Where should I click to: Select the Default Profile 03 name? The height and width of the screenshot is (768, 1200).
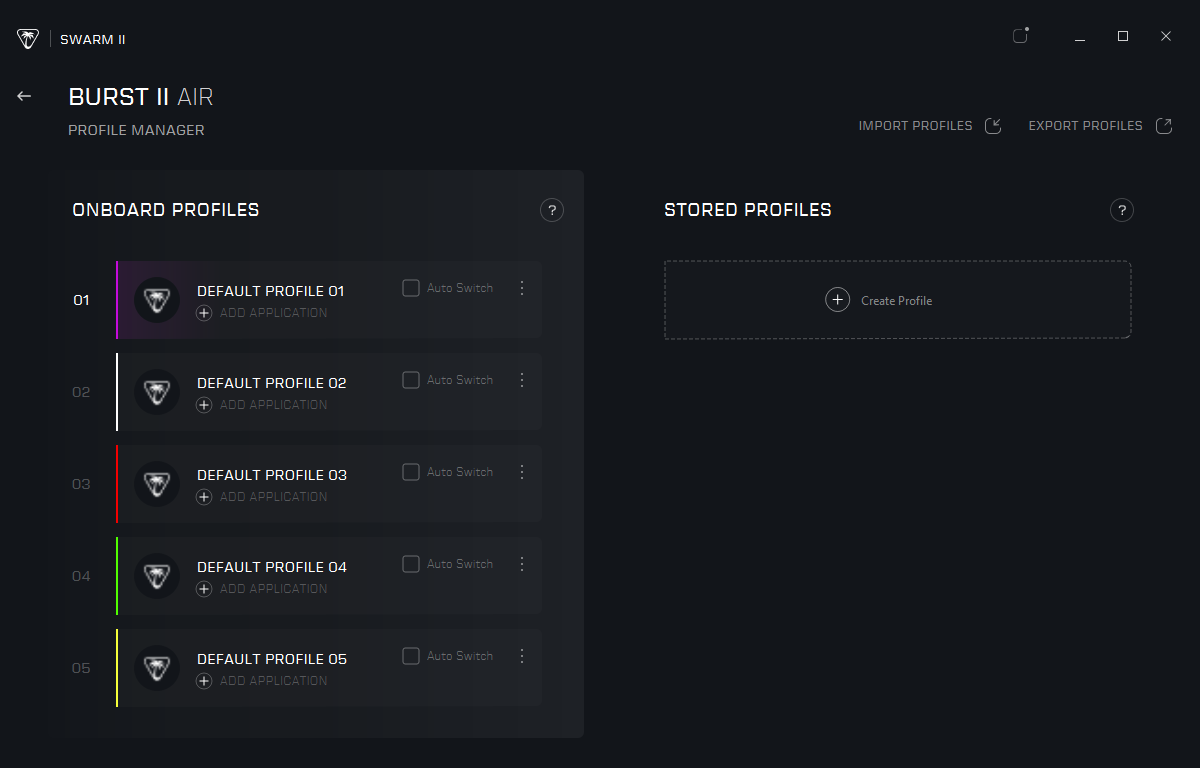(x=272, y=475)
